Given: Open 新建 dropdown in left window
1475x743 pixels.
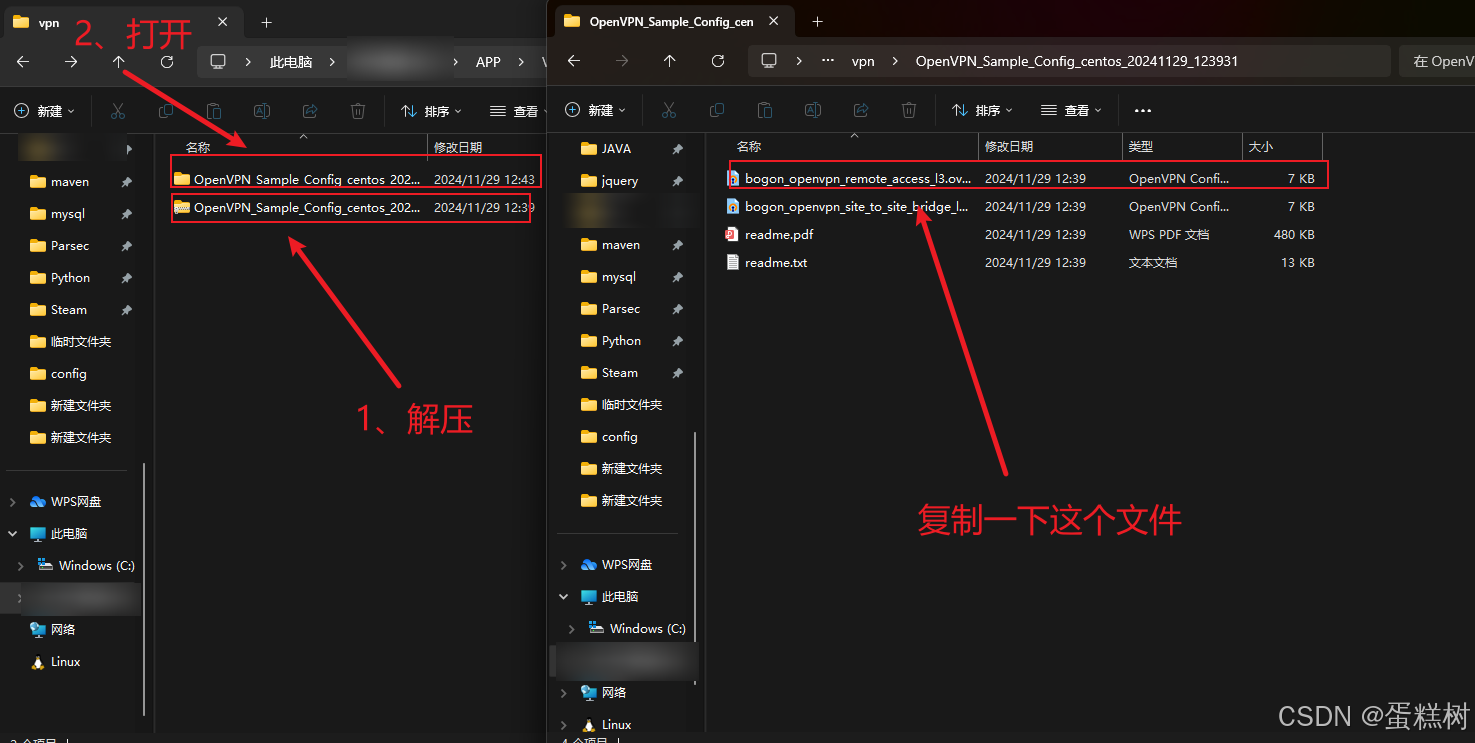Looking at the screenshot, I should pos(44,111).
